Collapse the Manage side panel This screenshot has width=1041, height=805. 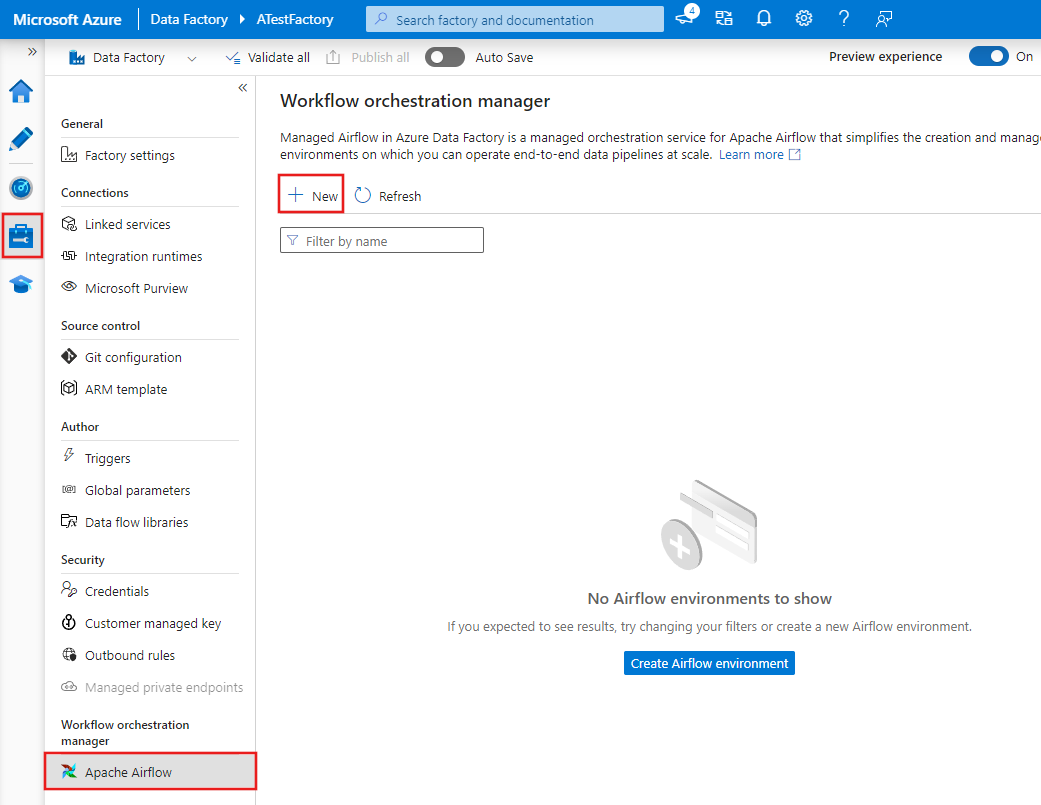pyautogui.click(x=243, y=88)
